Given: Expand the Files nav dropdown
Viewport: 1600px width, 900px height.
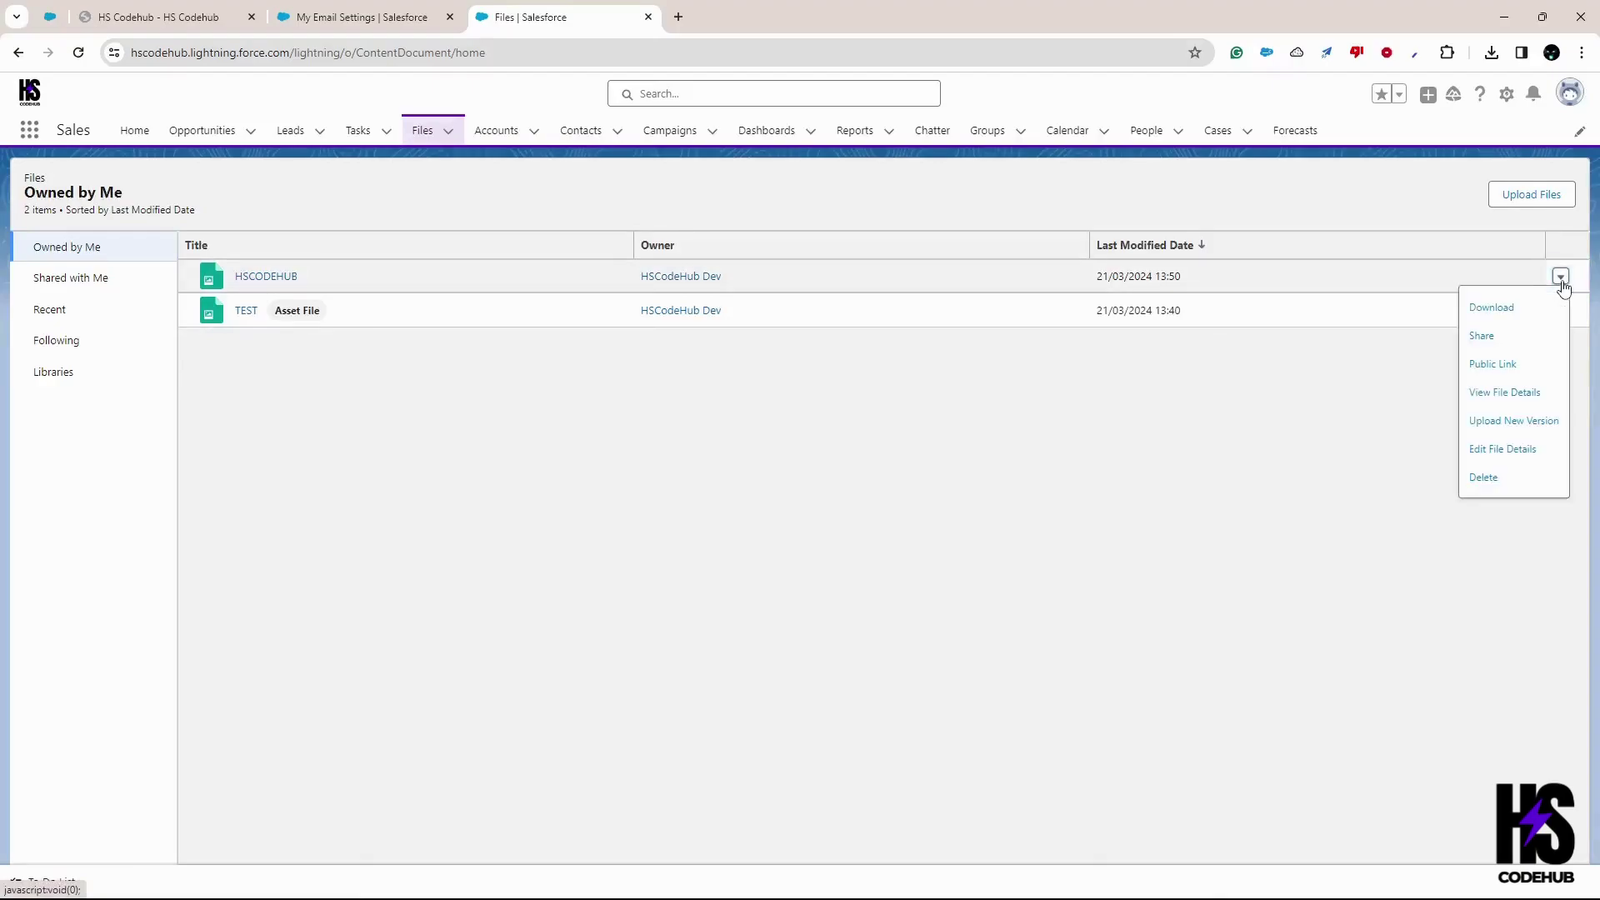Looking at the screenshot, I should point(448,131).
